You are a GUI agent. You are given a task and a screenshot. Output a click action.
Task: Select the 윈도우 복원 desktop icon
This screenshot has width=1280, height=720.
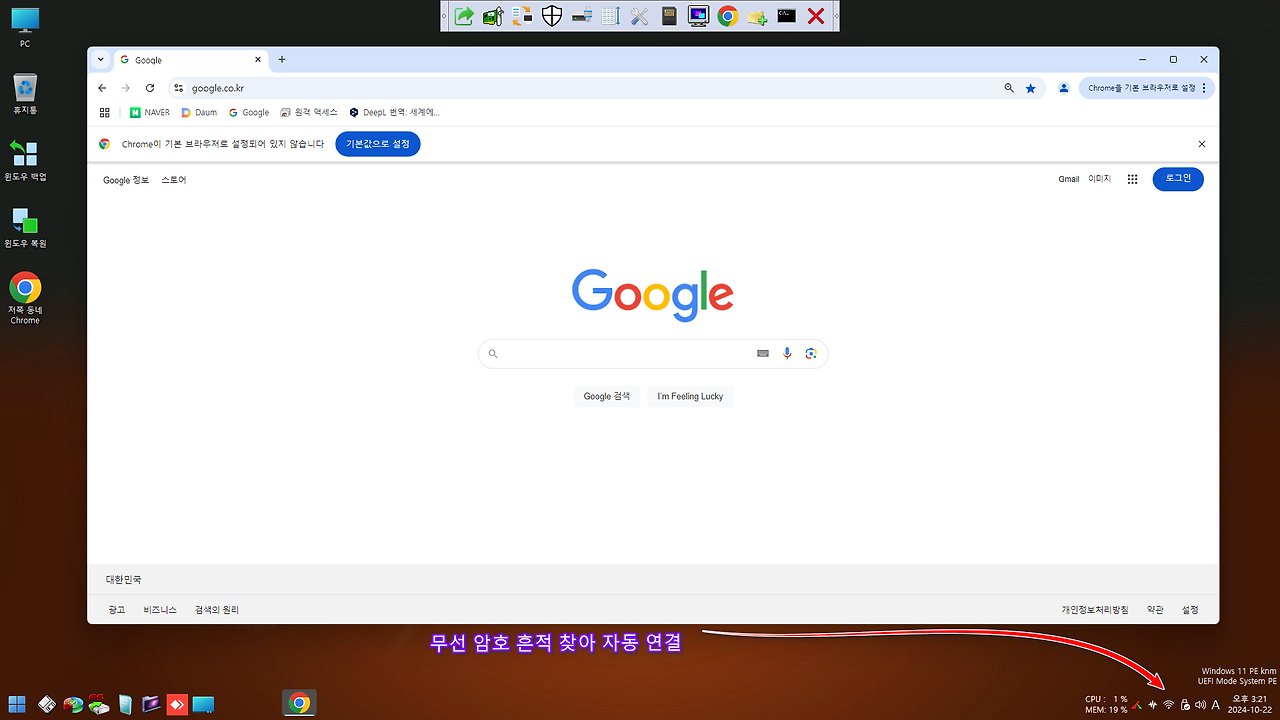coord(25,227)
